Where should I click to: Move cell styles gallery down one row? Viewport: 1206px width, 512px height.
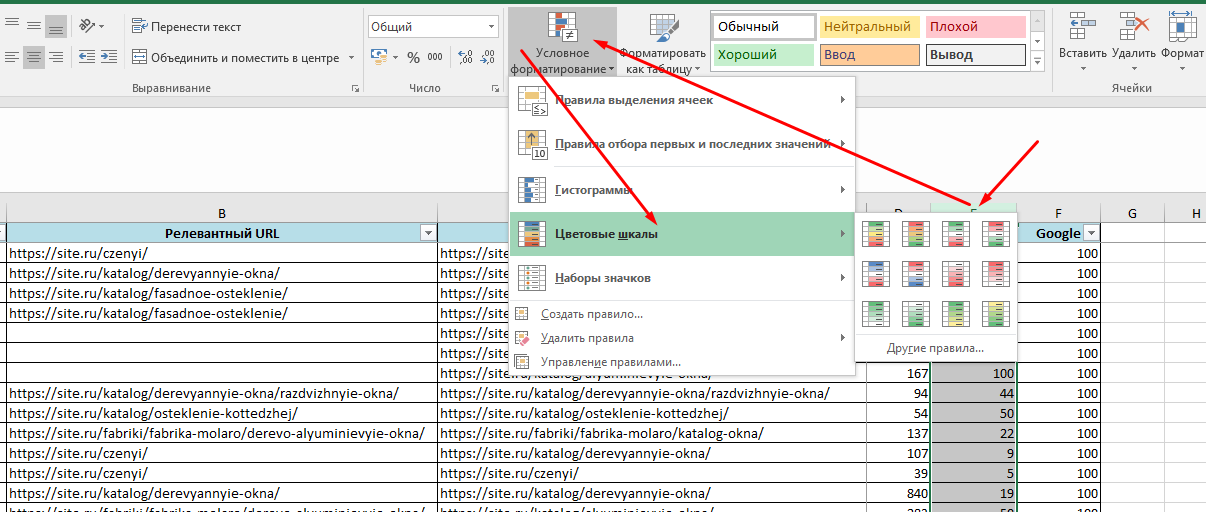pyautogui.click(x=1038, y=42)
